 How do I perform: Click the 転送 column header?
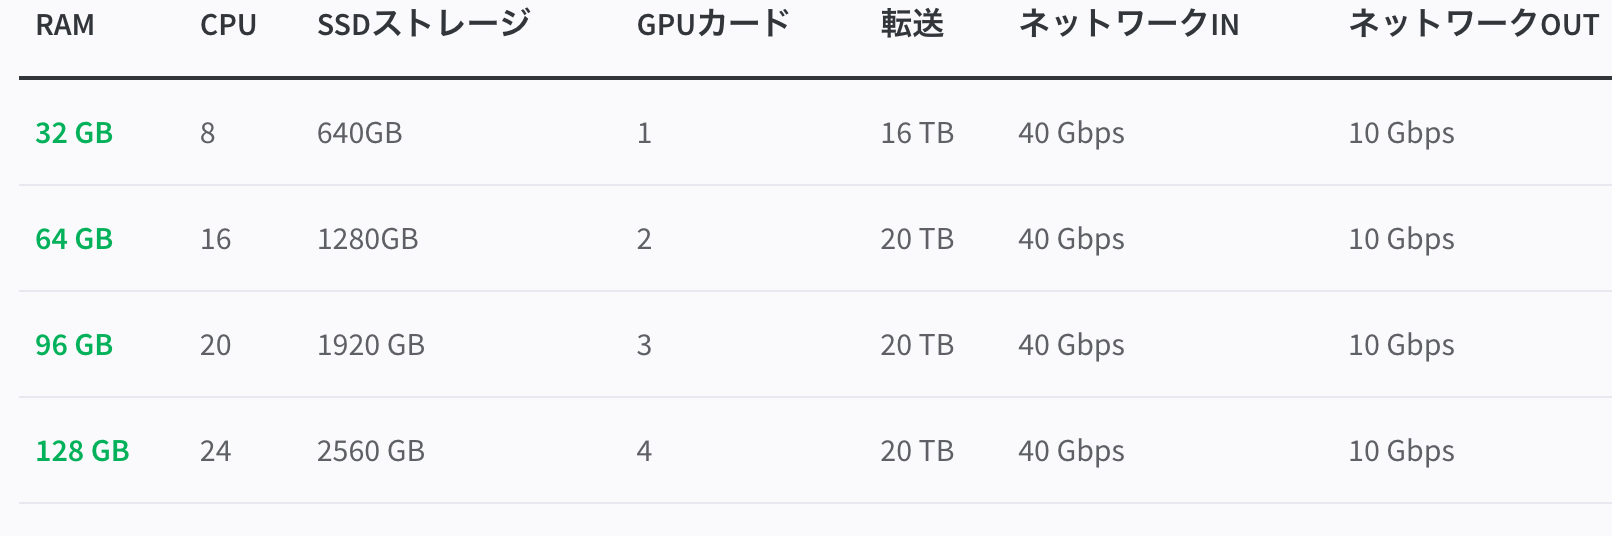(x=912, y=25)
